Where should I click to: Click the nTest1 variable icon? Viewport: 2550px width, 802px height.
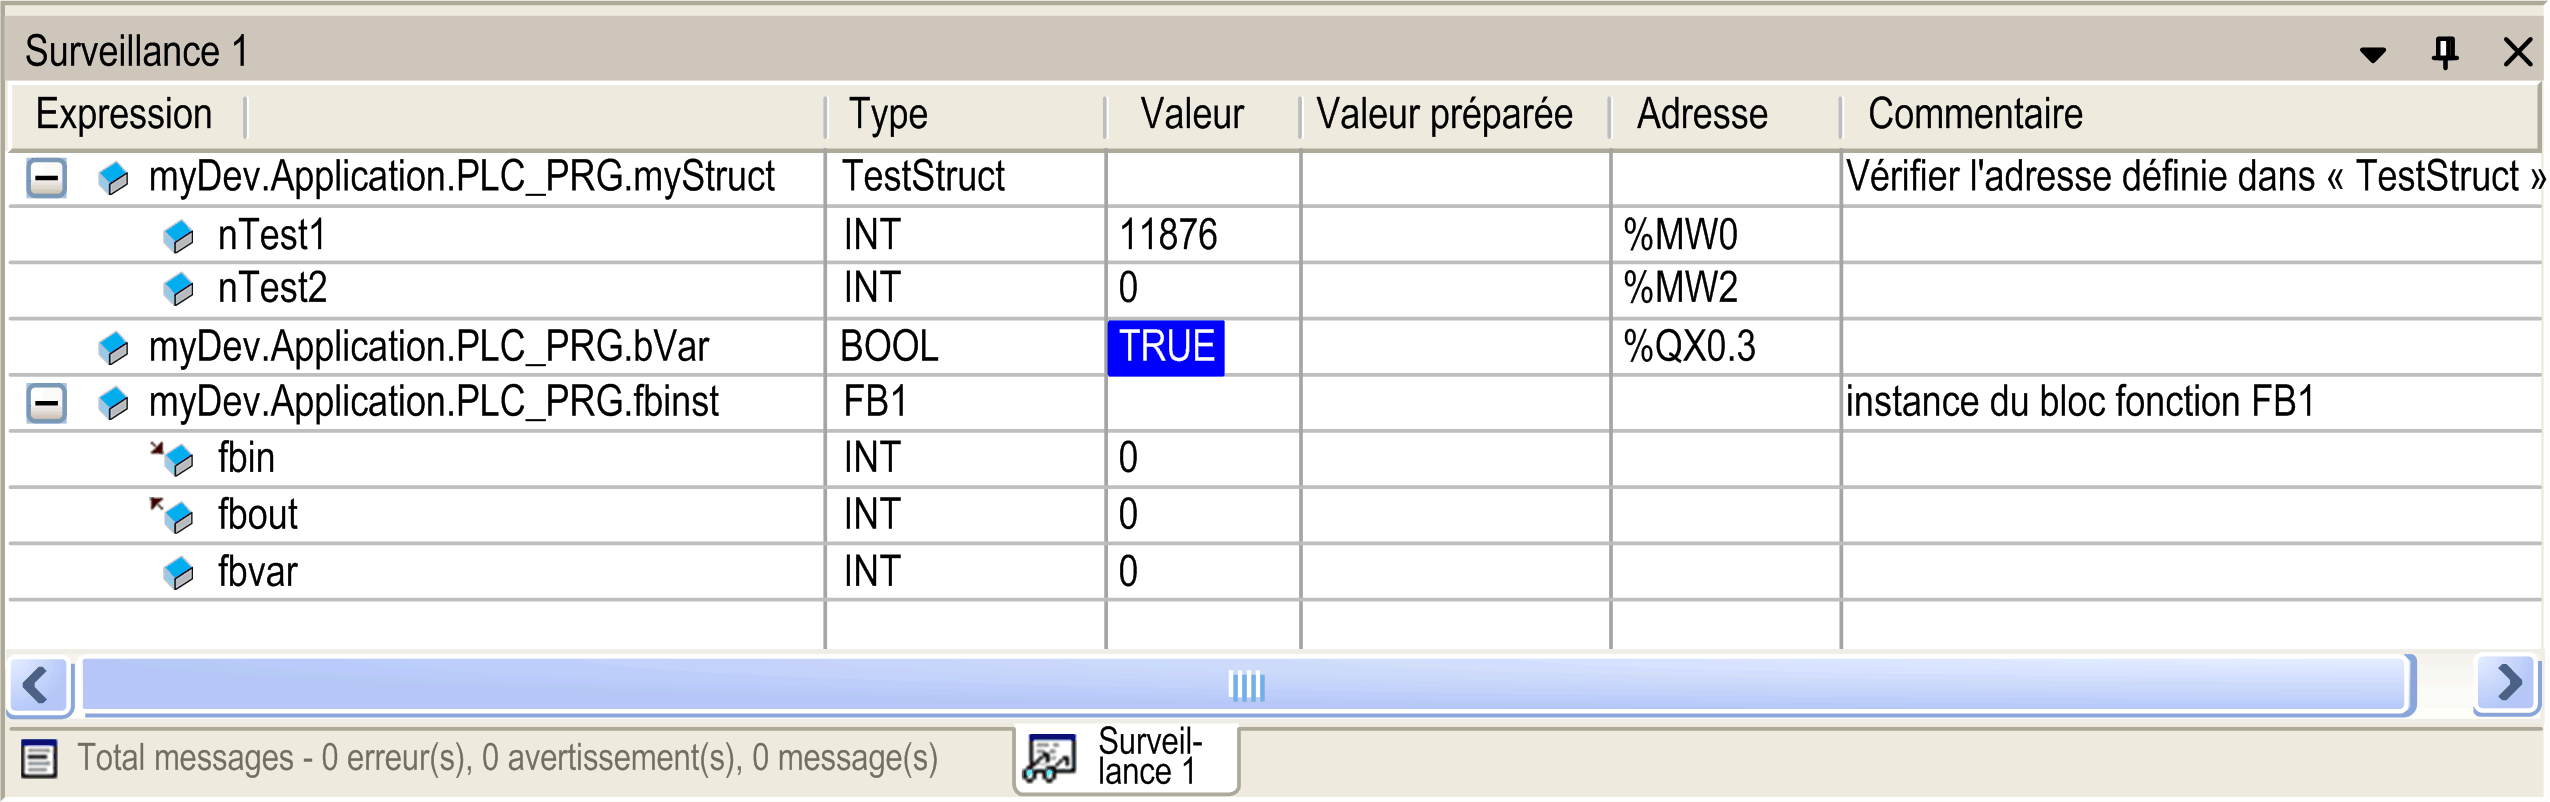pos(178,237)
